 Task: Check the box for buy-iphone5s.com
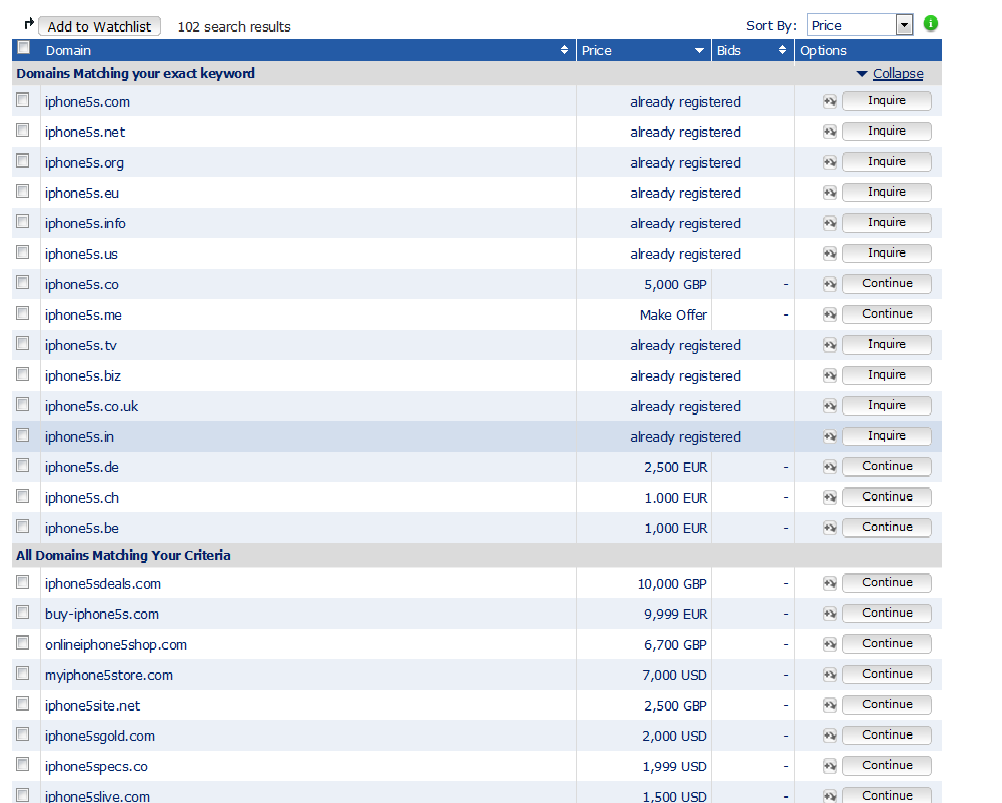(23, 613)
